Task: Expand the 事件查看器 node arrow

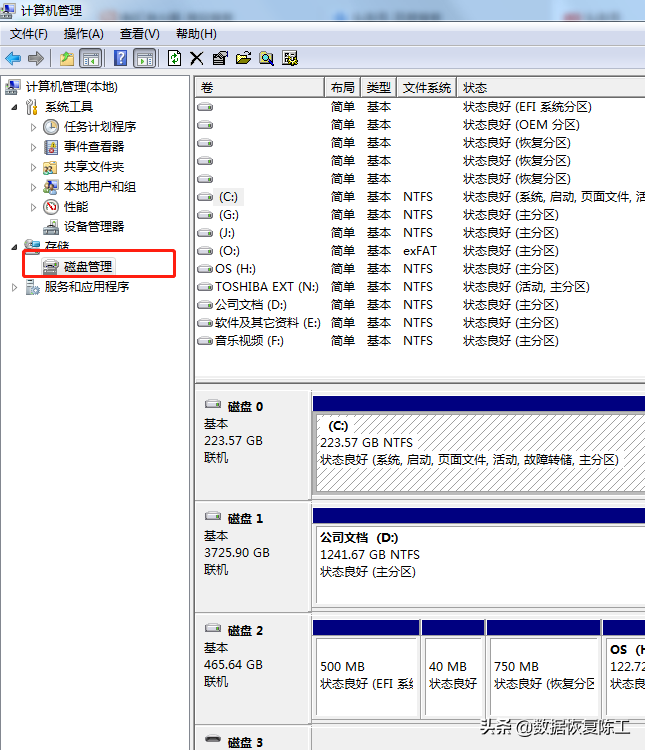Action: pyautogui.click(x=33, y=147)
